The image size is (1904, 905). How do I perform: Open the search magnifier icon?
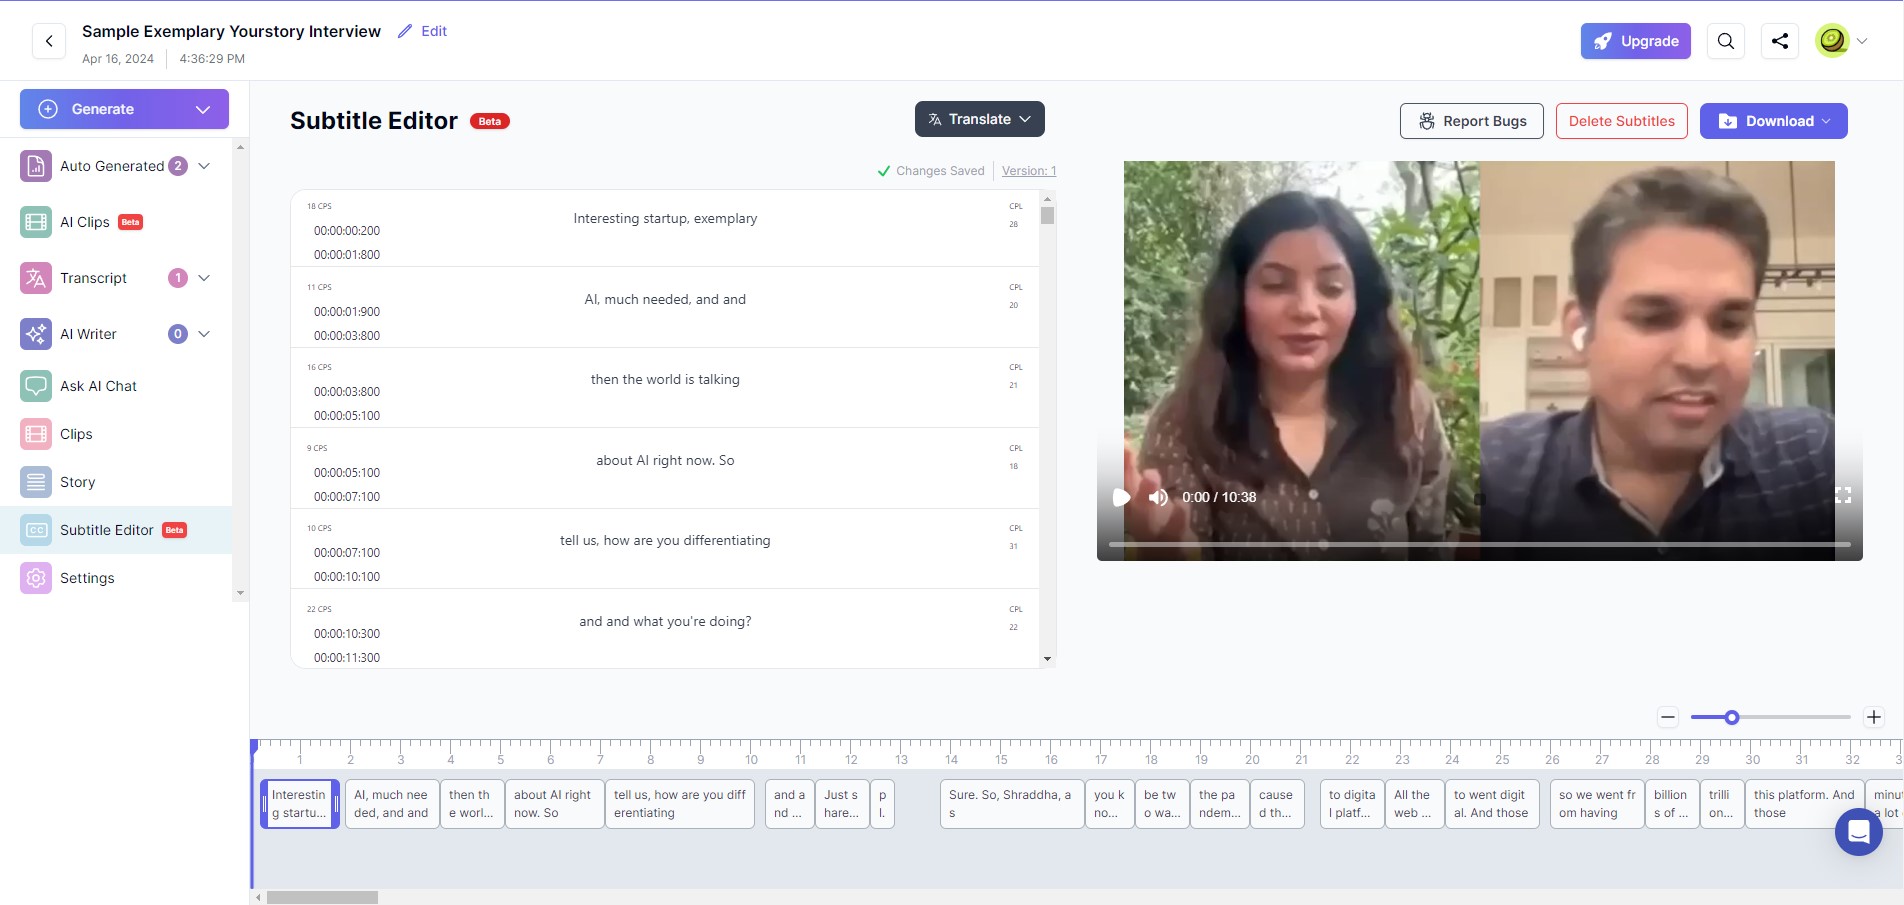tap(1726, 41)
